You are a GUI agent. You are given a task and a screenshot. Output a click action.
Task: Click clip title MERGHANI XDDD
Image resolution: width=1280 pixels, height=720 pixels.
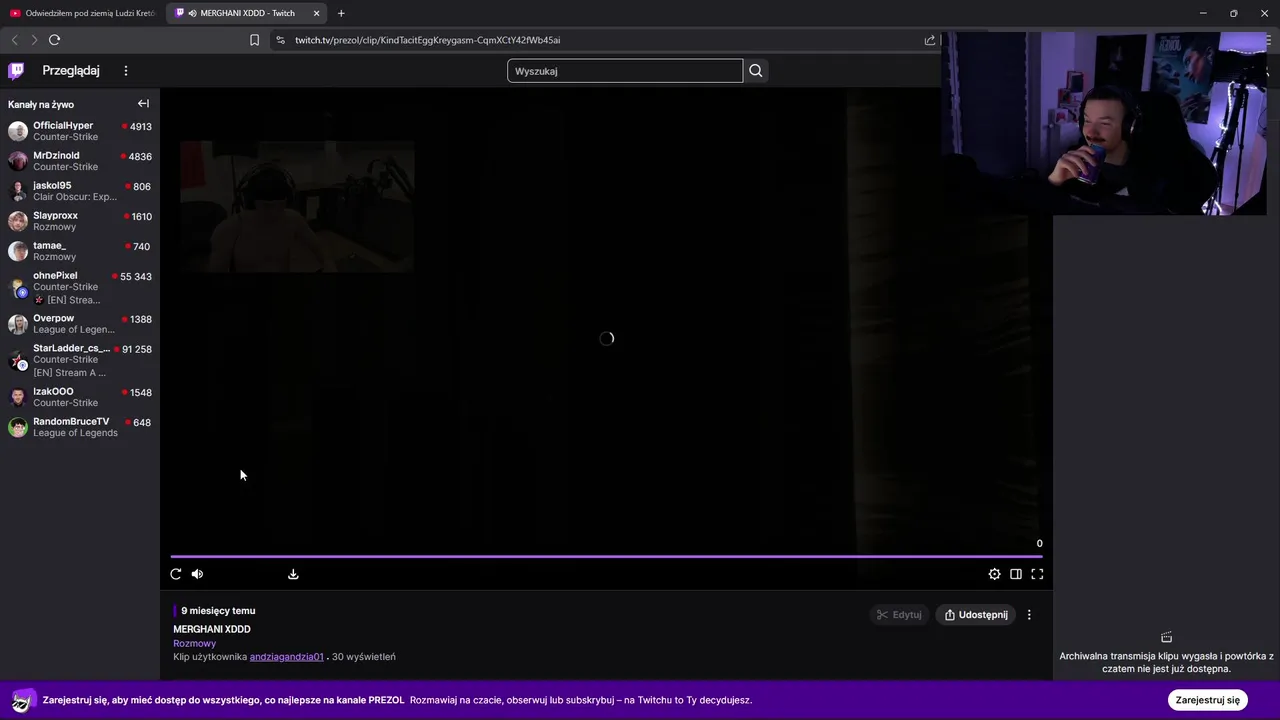tap(212, 629)
